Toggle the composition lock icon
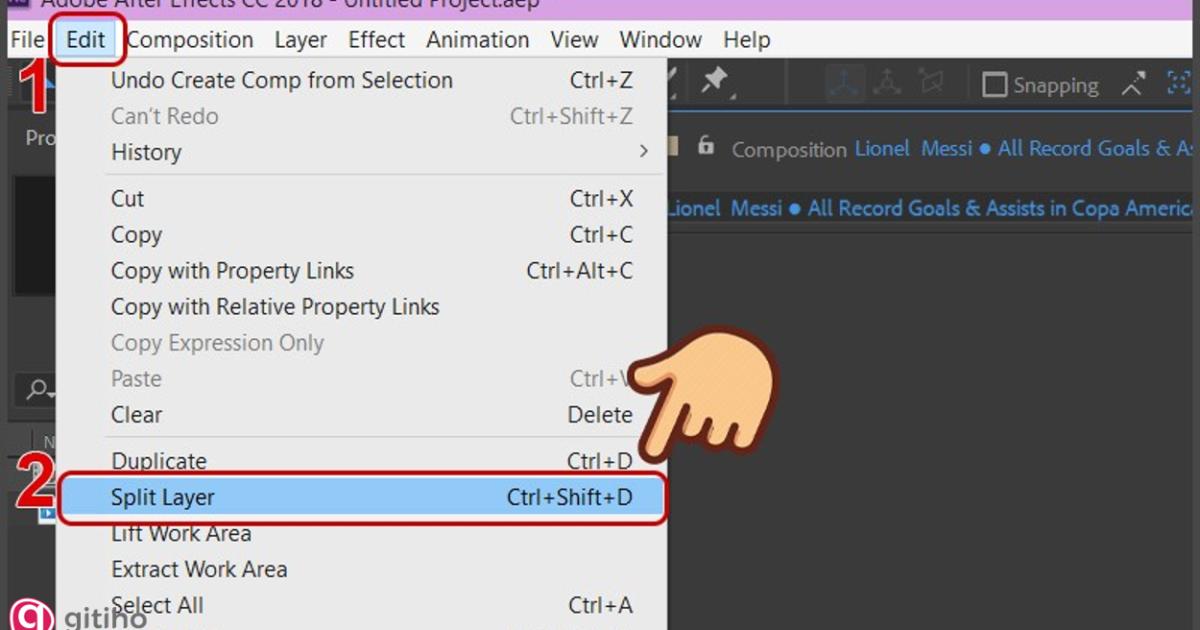 pos(707,148)
